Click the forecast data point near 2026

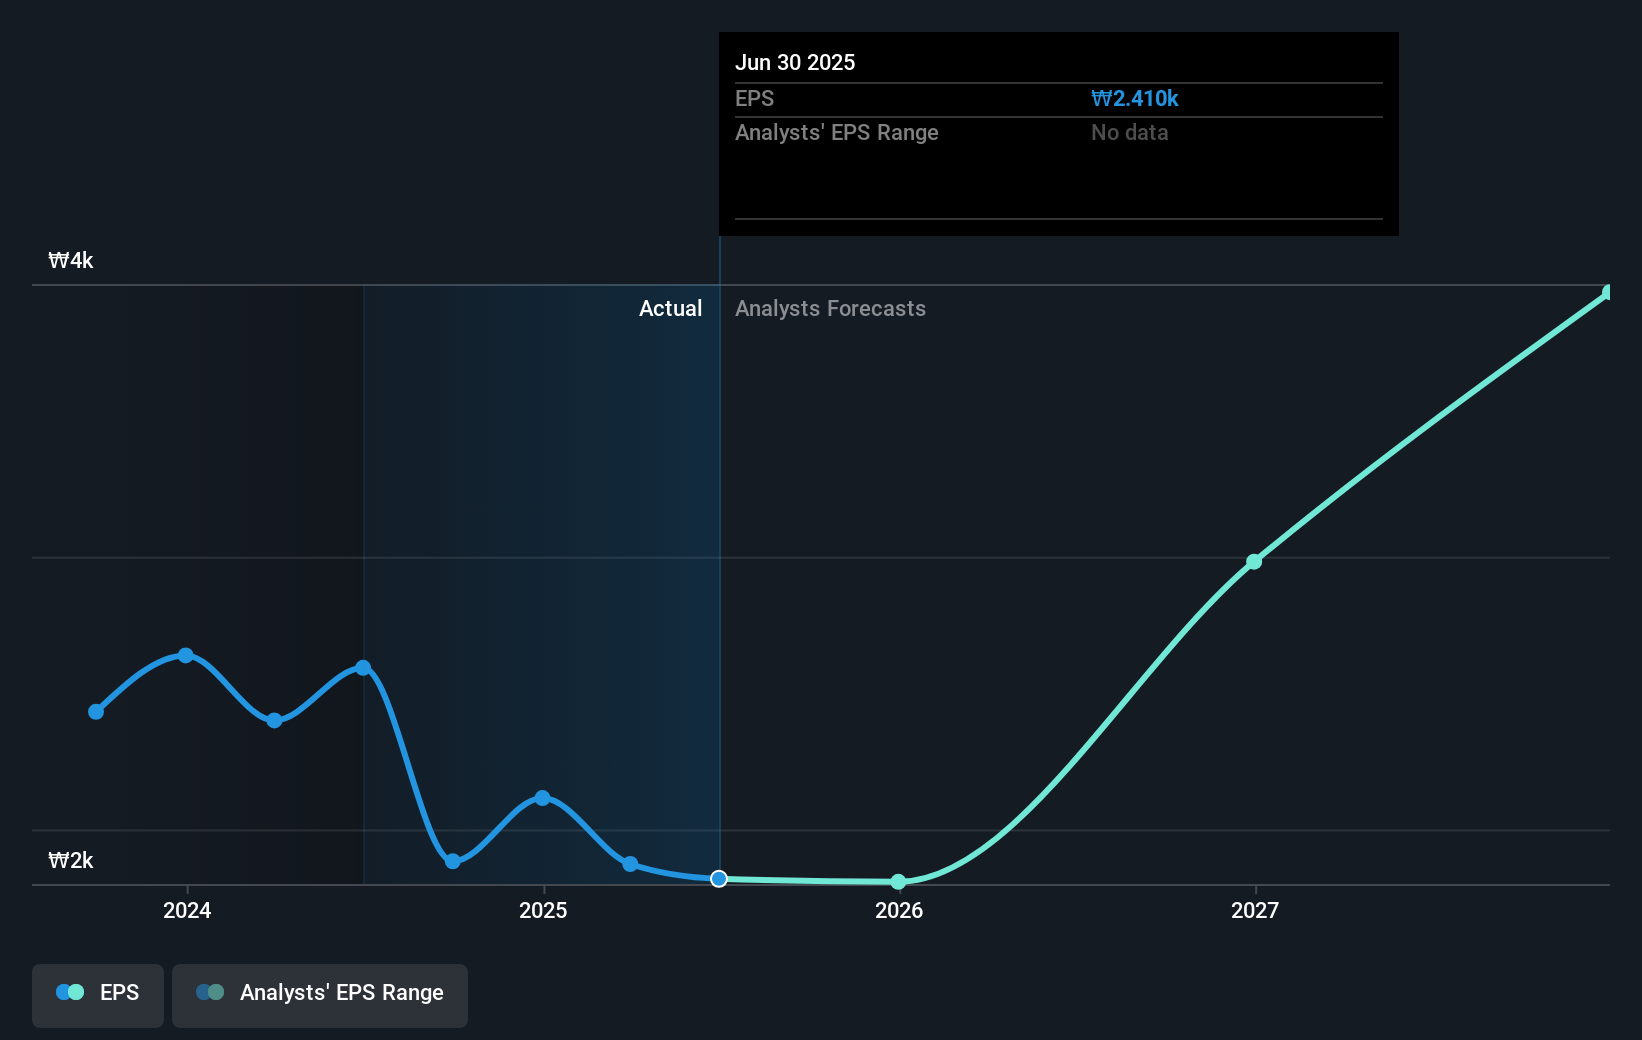pyautogui.click(x=898, y=882)
